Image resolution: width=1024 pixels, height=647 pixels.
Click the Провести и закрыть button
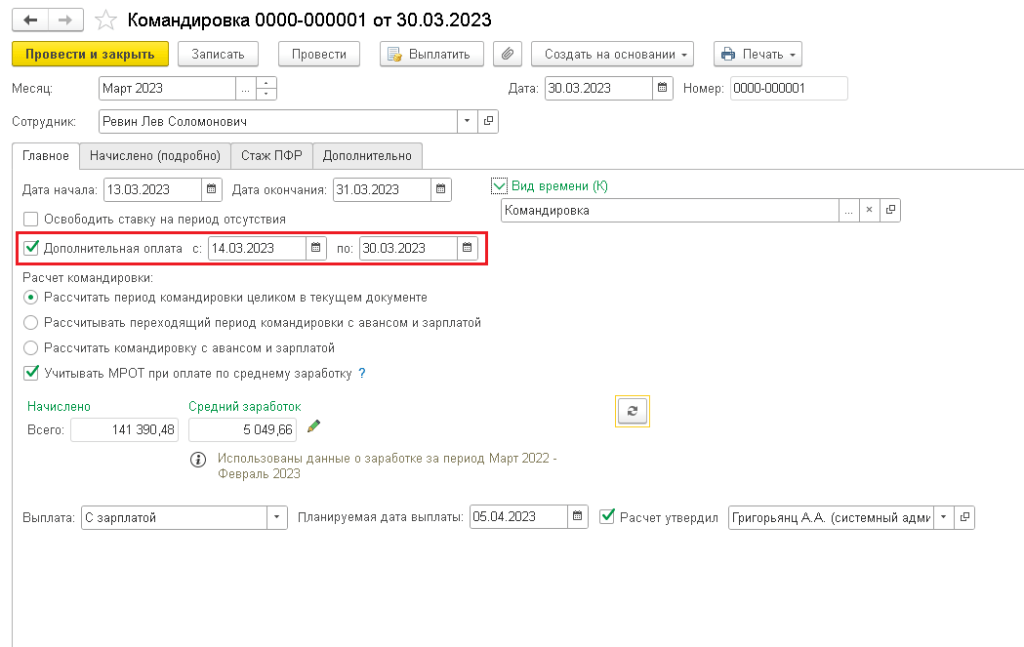click(x=90, y=54)
